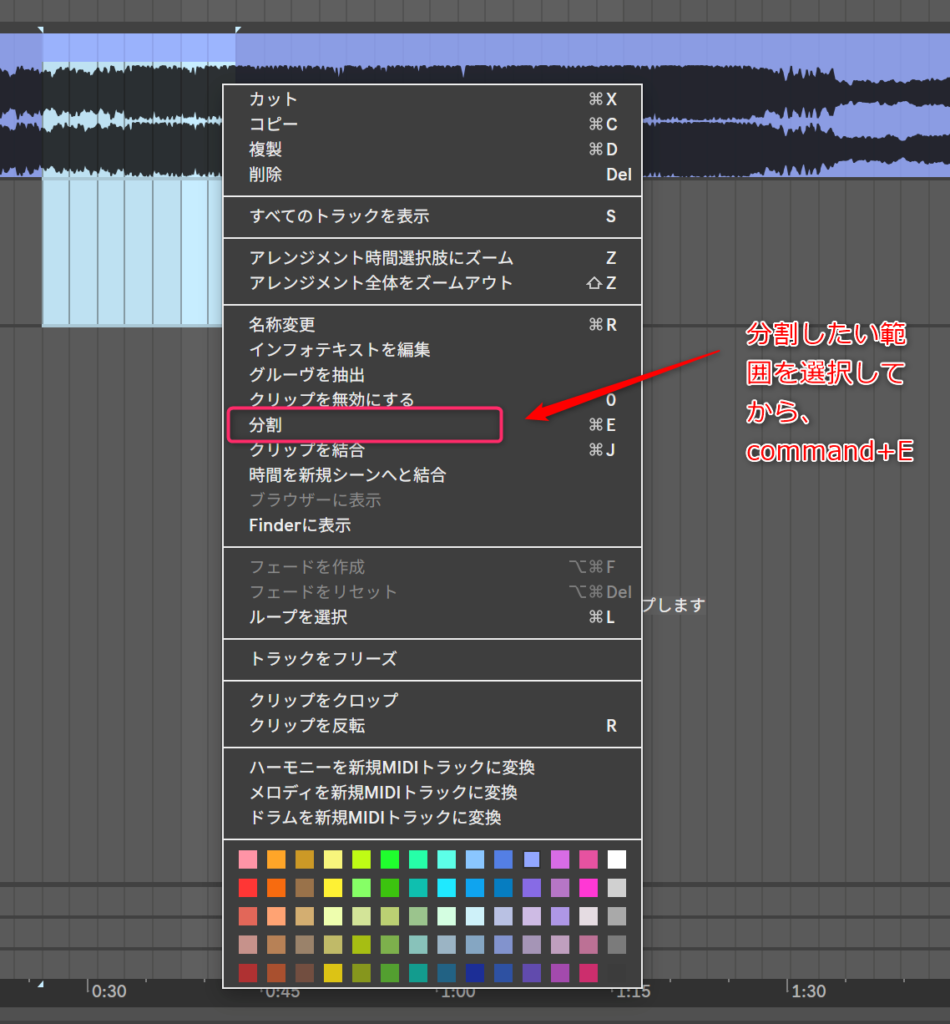Choose カット (Cut) from the menu

[273, 99]
